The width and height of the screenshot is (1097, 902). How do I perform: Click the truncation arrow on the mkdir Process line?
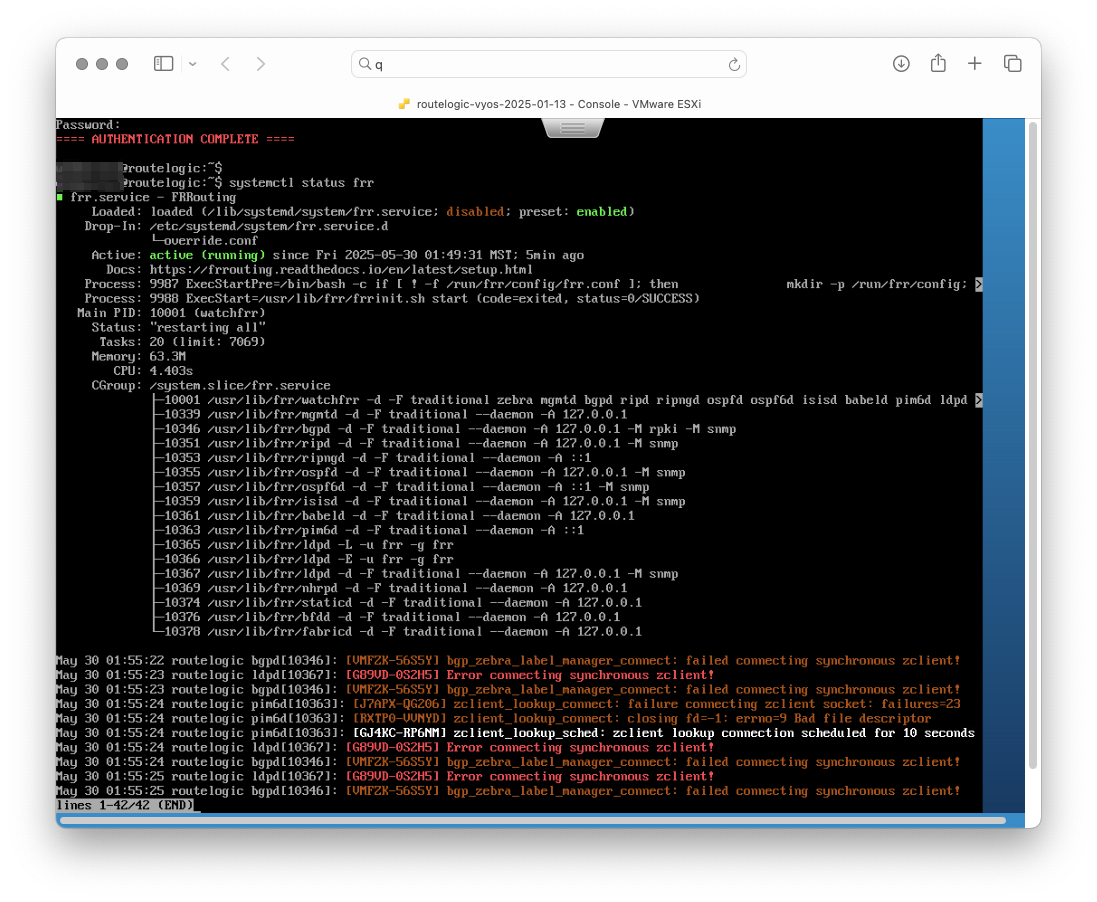(979, 284)
